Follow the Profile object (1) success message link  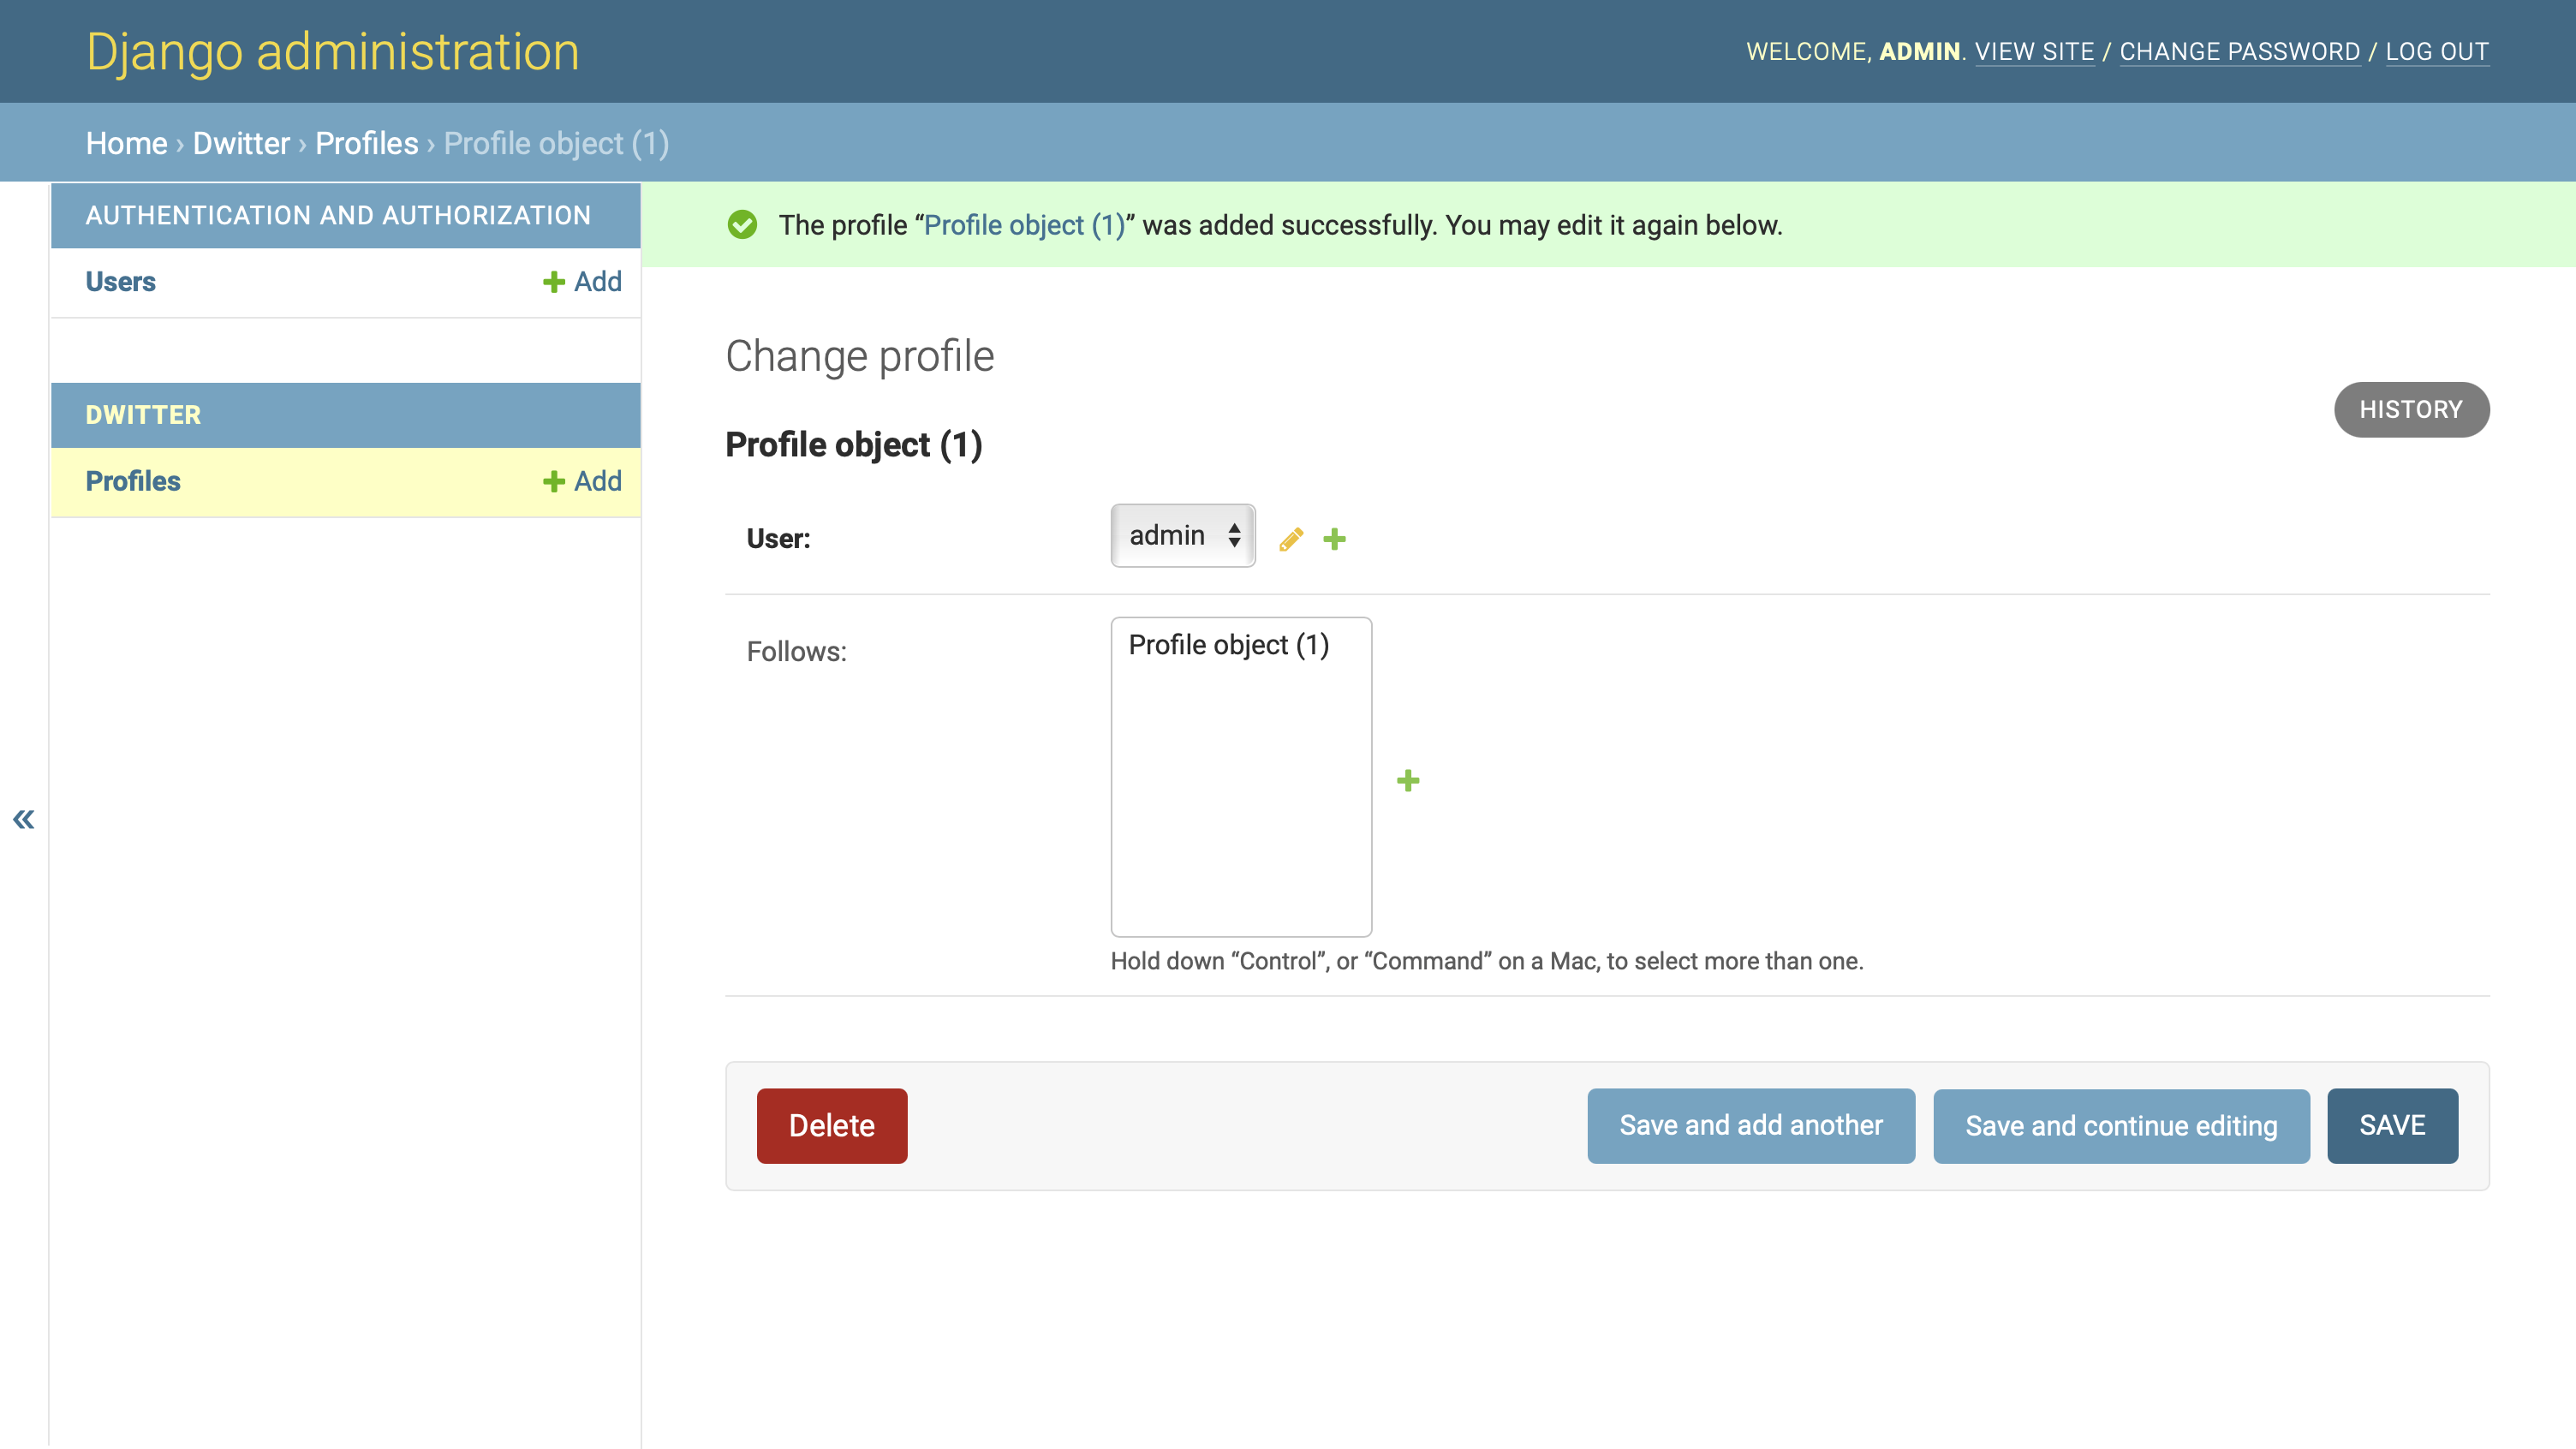click(x=1022, y=225)
